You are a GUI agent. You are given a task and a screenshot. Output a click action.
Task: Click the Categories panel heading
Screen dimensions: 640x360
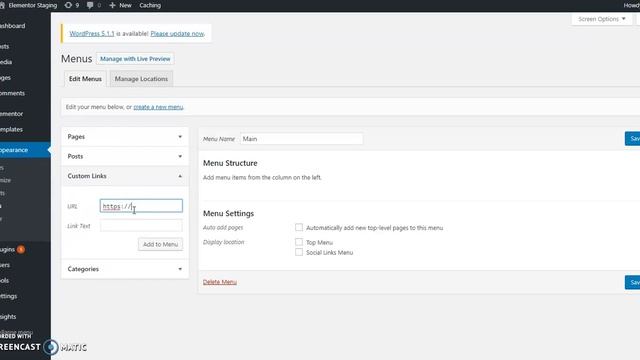[83, 269]
